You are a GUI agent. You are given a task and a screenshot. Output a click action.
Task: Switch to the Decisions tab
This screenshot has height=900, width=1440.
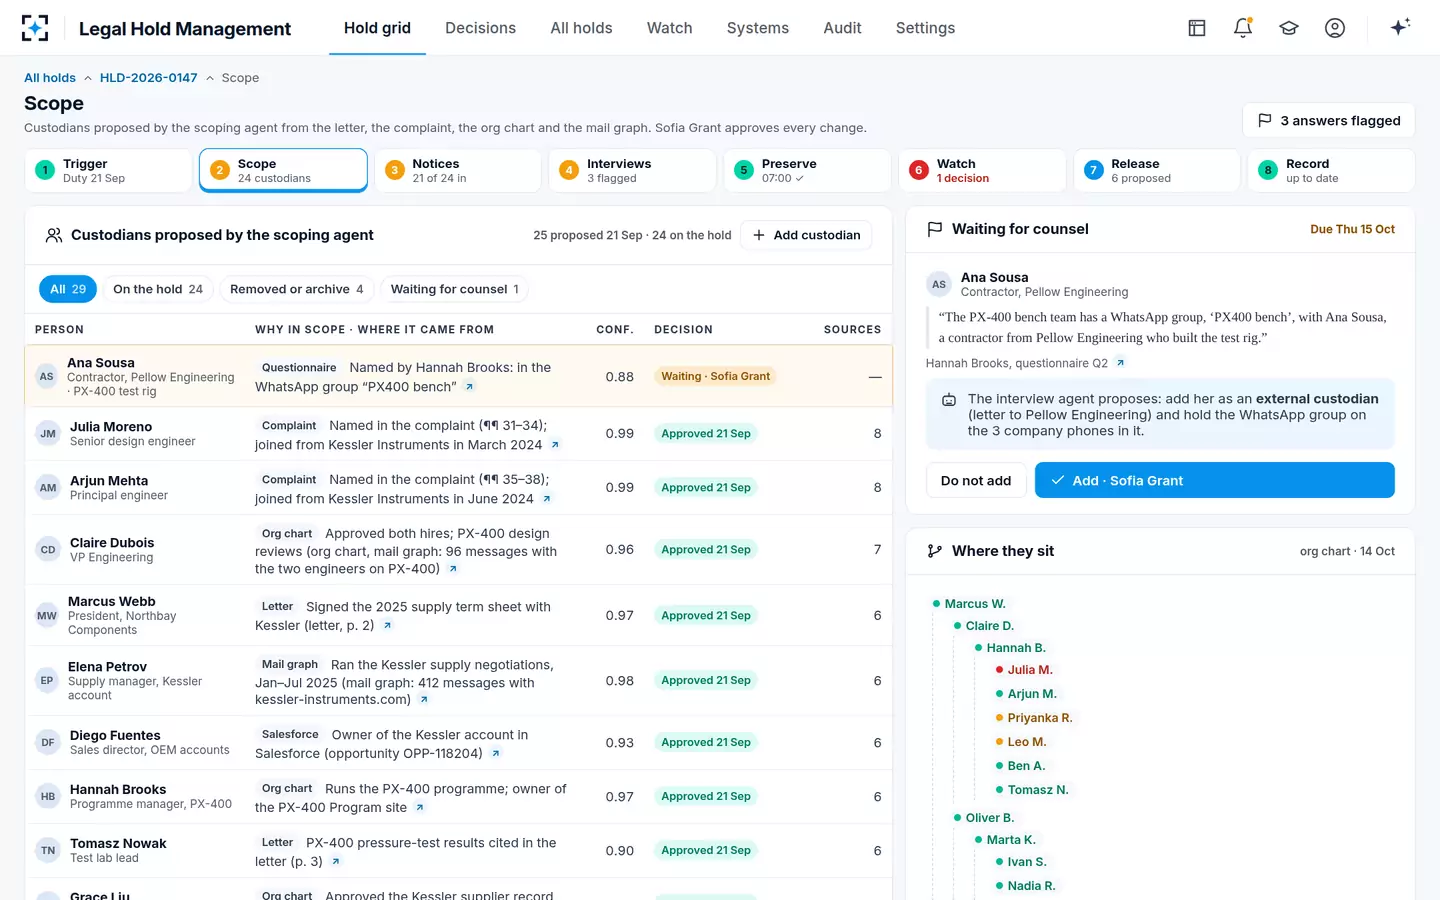480,28
